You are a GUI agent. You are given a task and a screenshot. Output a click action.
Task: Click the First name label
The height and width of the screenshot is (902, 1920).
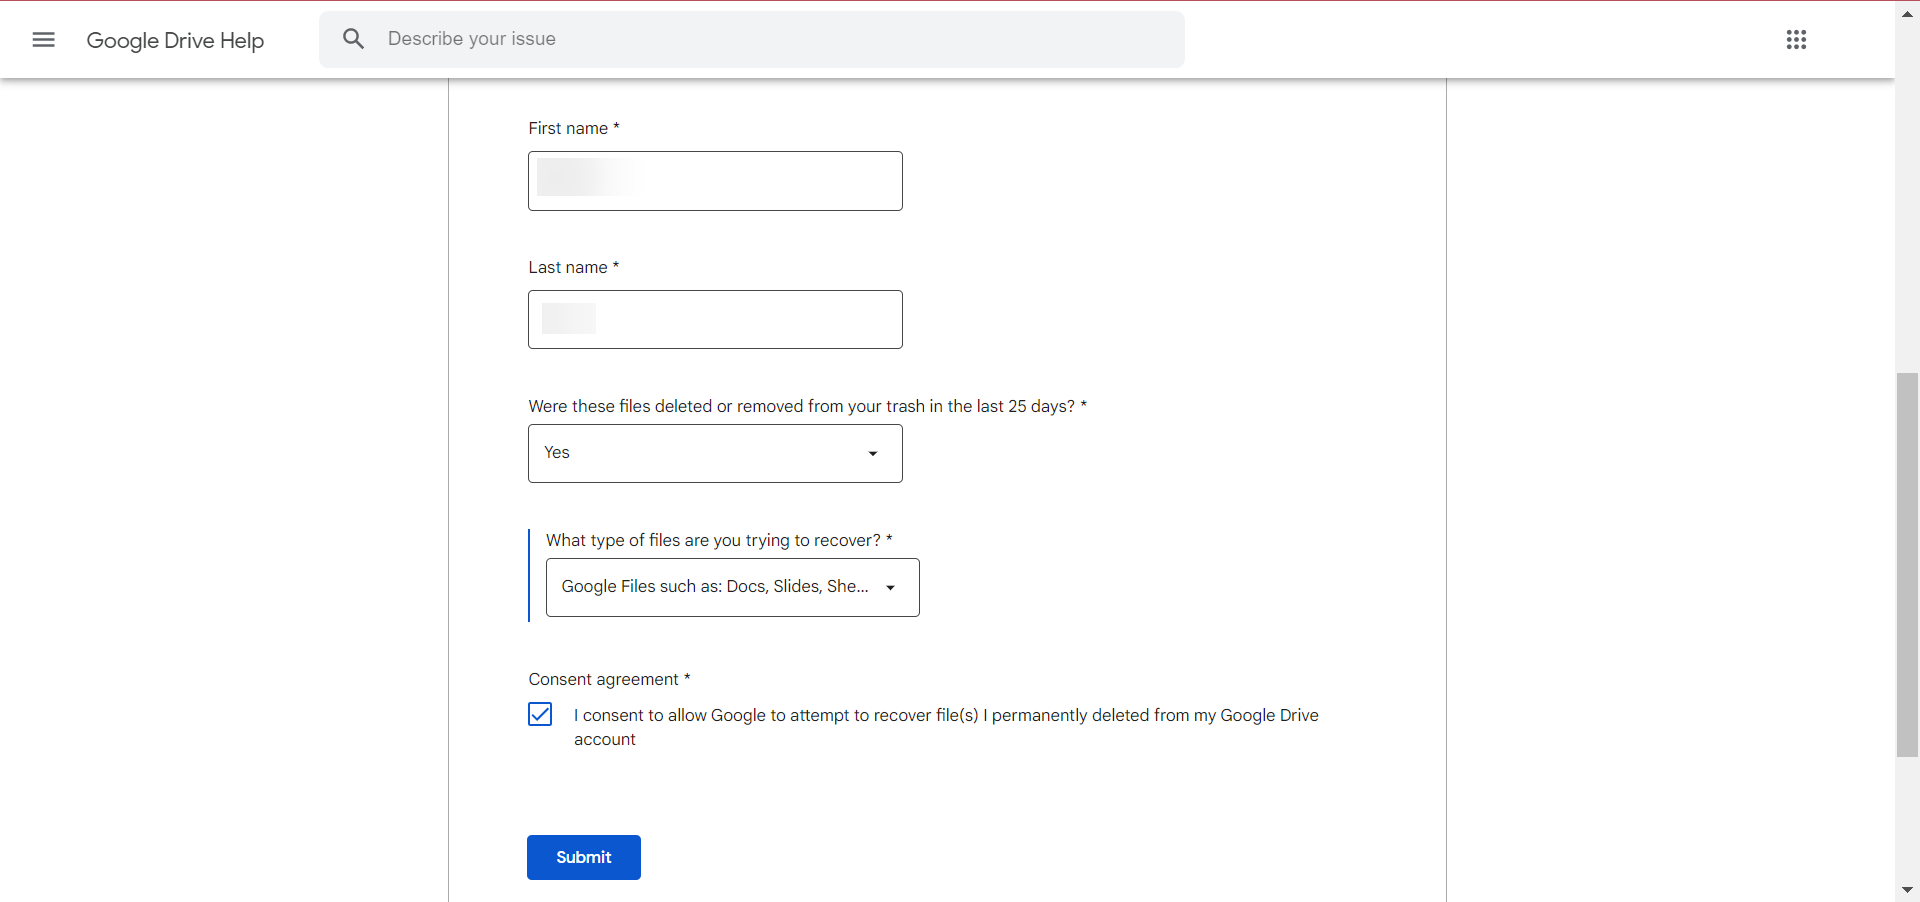coord(567,129)
